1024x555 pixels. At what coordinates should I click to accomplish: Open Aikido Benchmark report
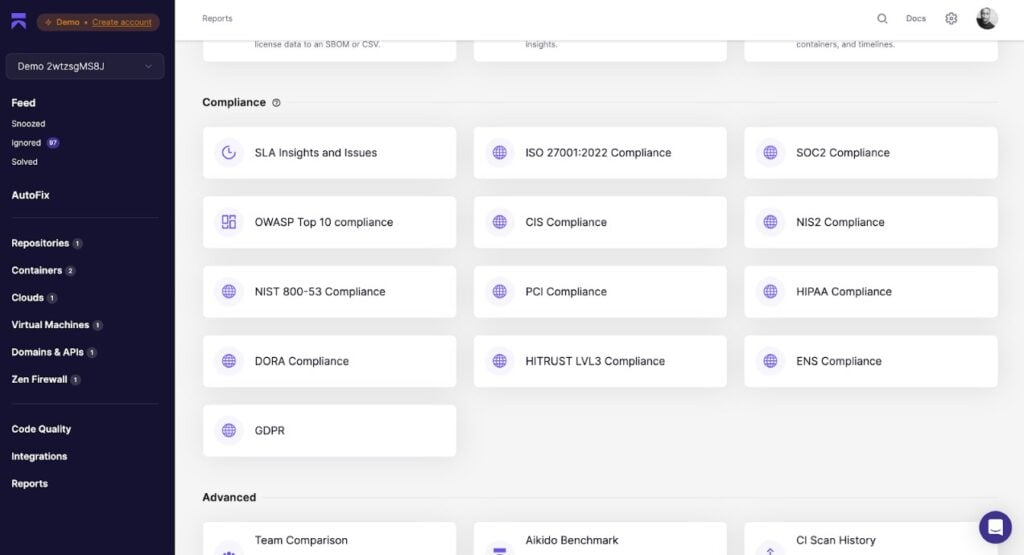point(600,539)
